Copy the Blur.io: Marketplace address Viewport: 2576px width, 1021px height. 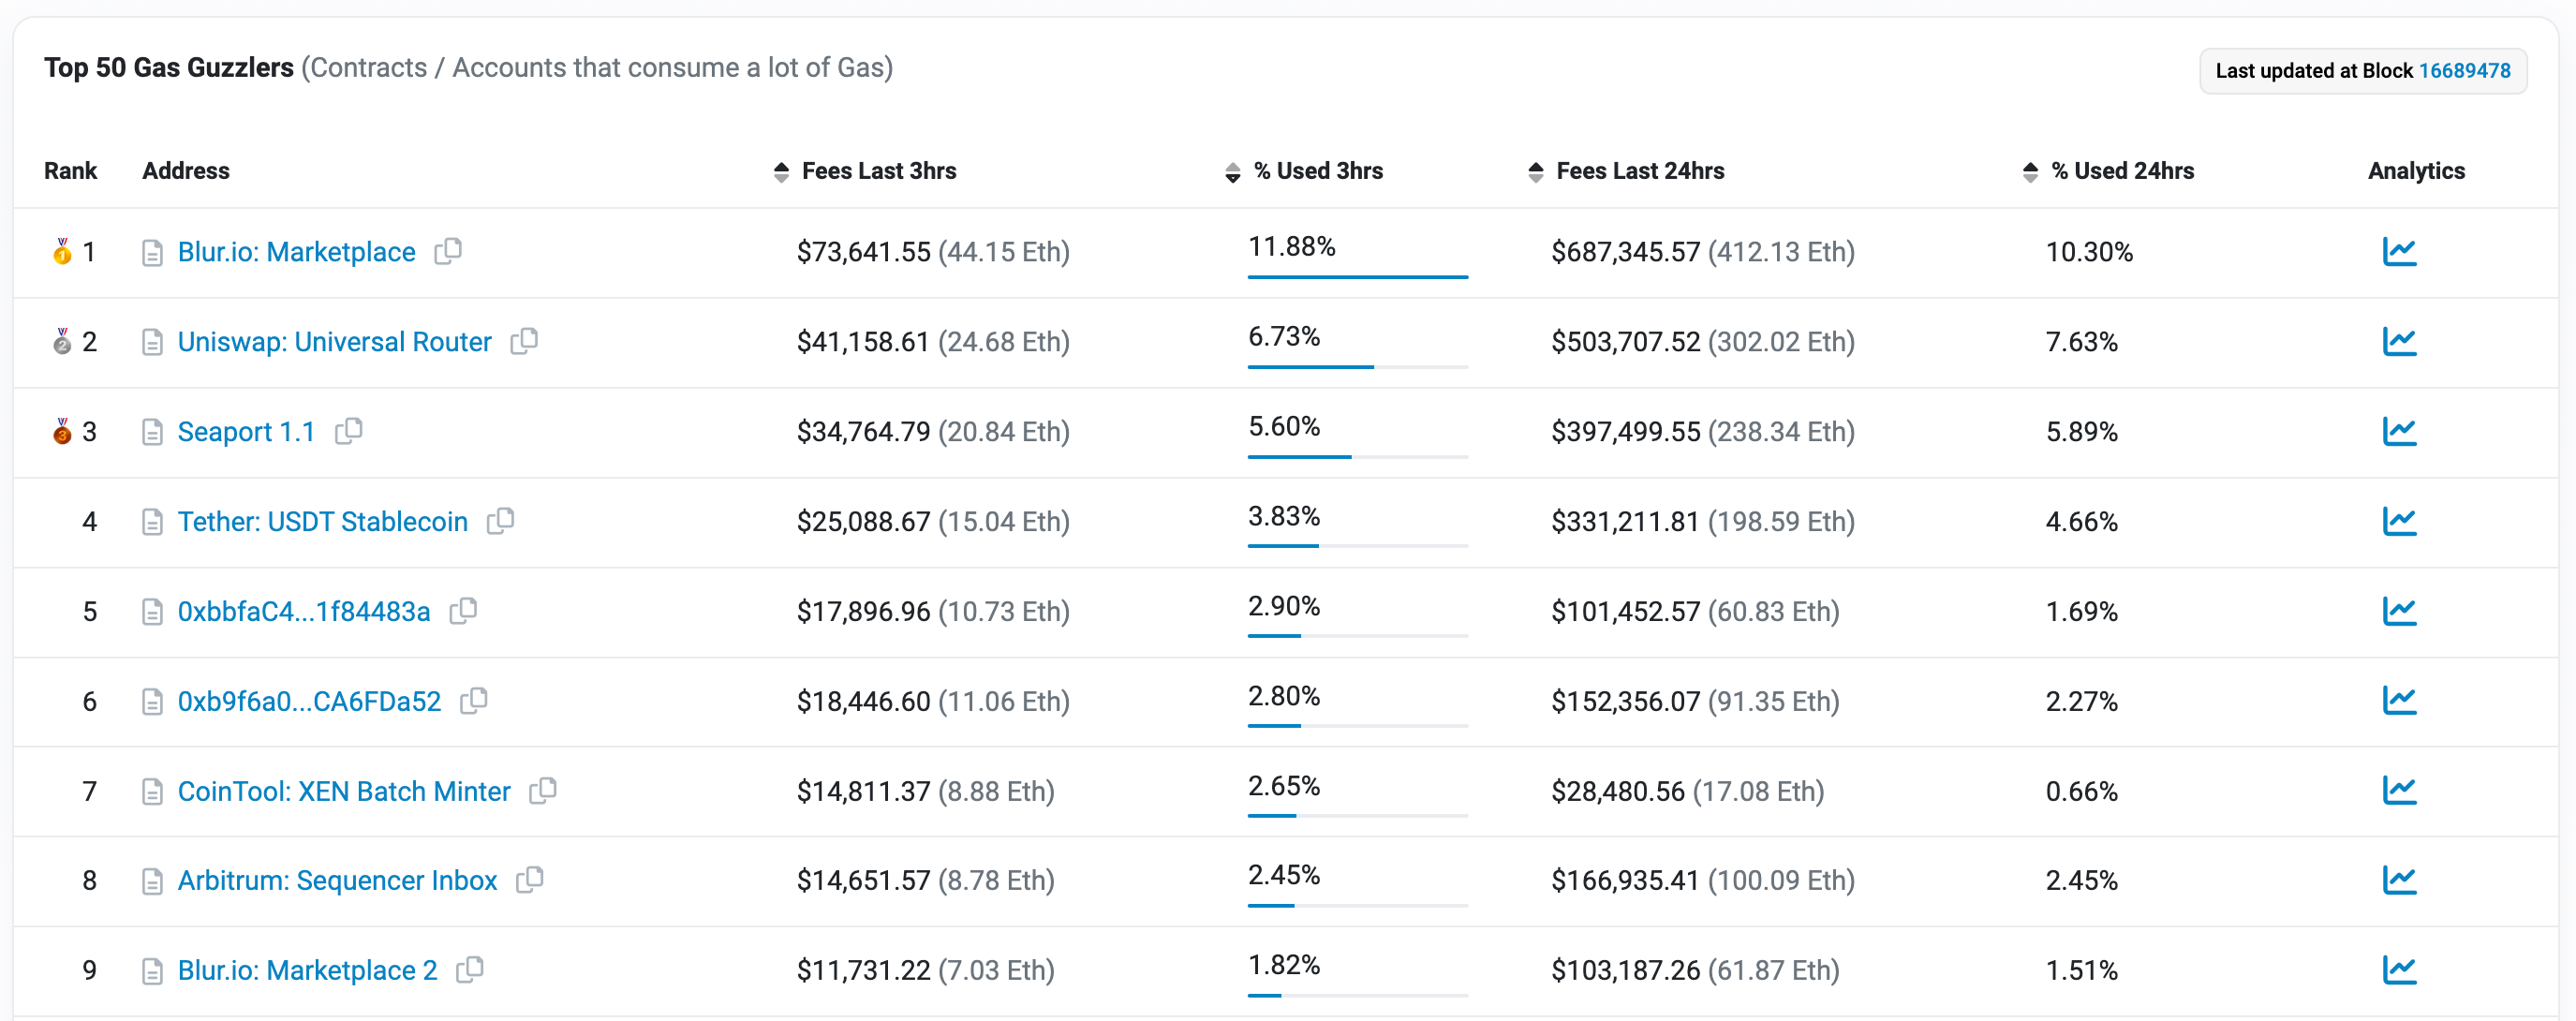pos(448,251)
